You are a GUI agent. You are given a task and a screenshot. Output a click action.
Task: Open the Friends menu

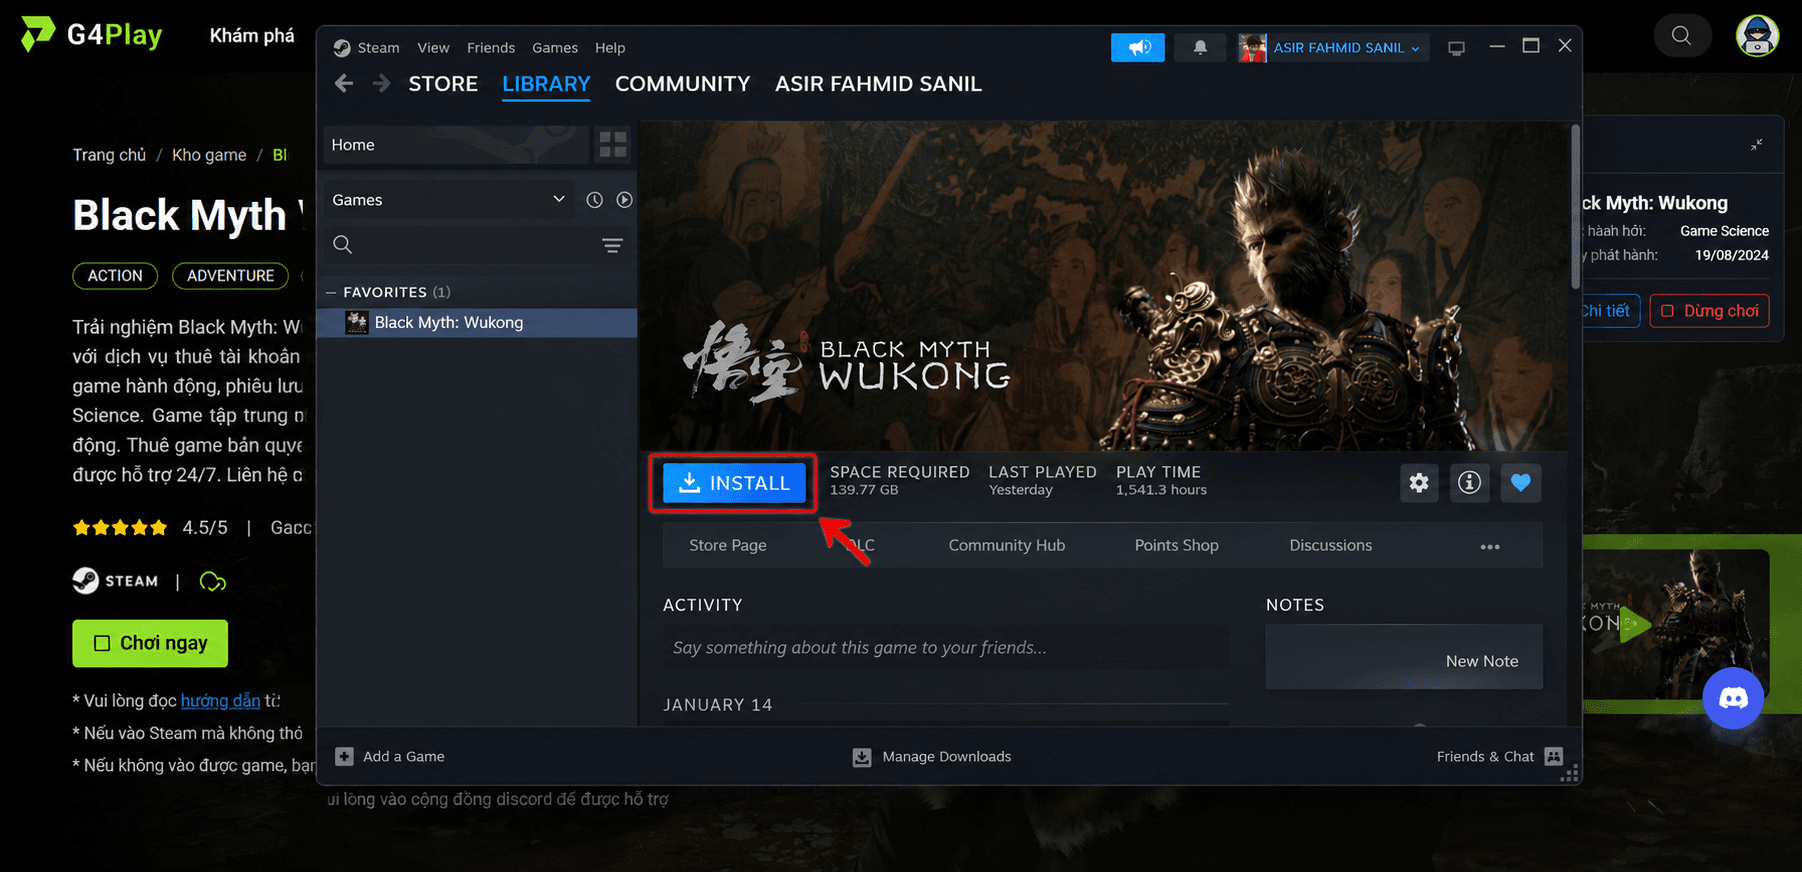pos(491,48)
